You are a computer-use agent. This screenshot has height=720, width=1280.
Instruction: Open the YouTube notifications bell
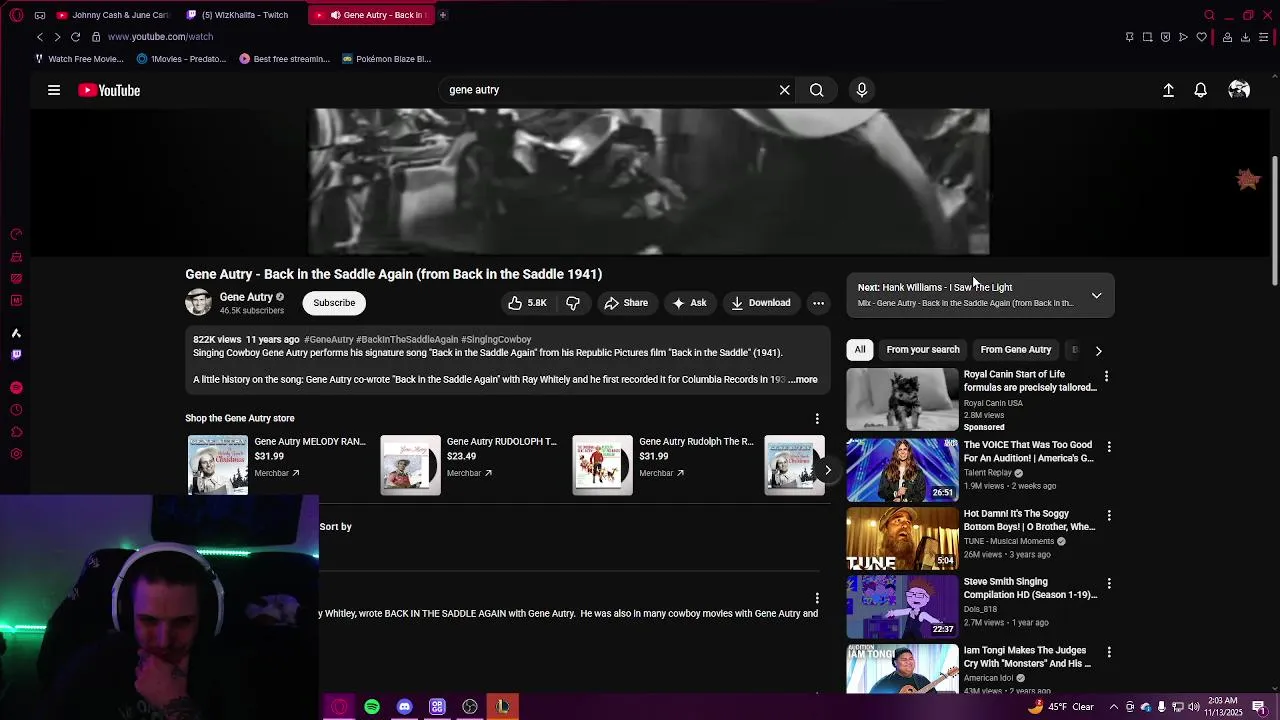[x=1201, y=90]
